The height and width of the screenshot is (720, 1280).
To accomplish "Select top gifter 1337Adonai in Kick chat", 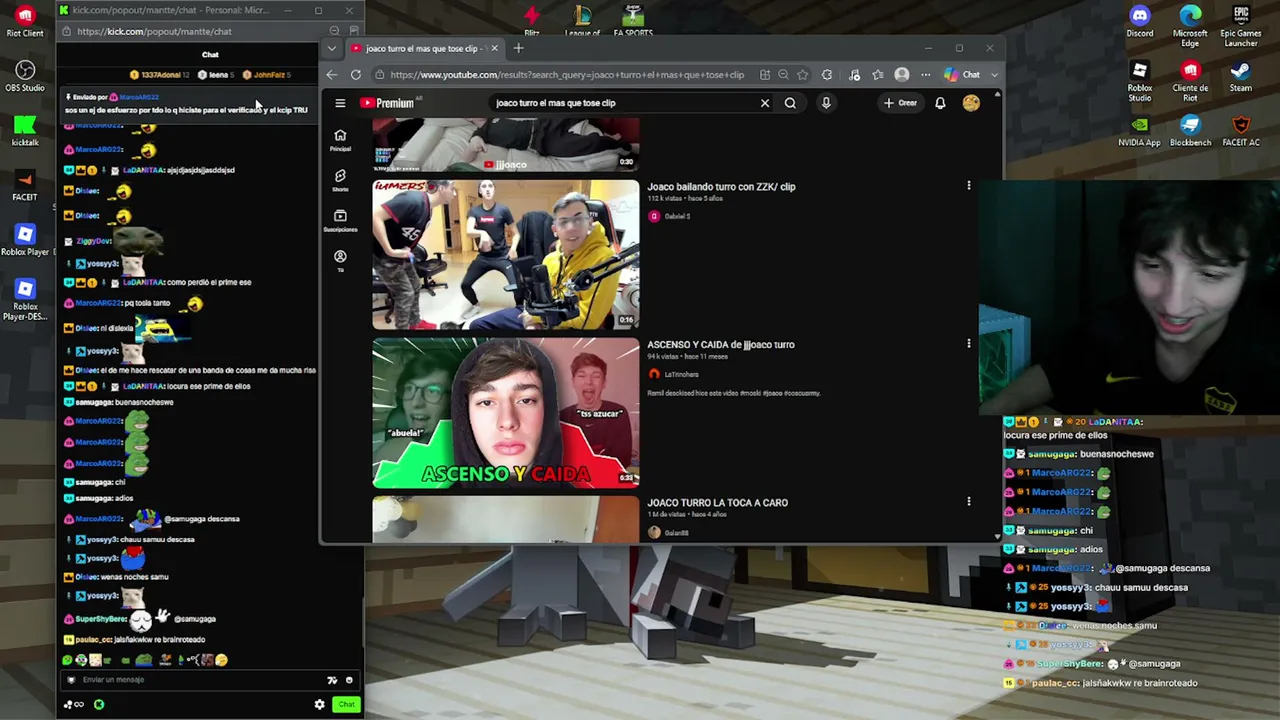I will click(160, 75).
